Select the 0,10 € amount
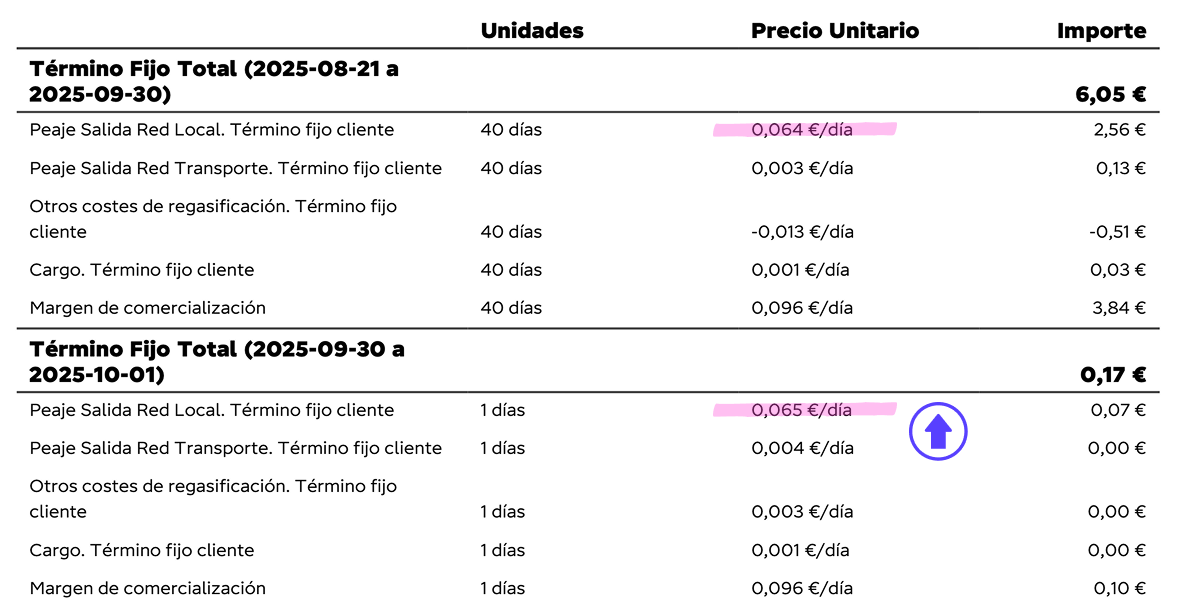This screenshot has height=606, width=1181. (x=1119, y=588)
